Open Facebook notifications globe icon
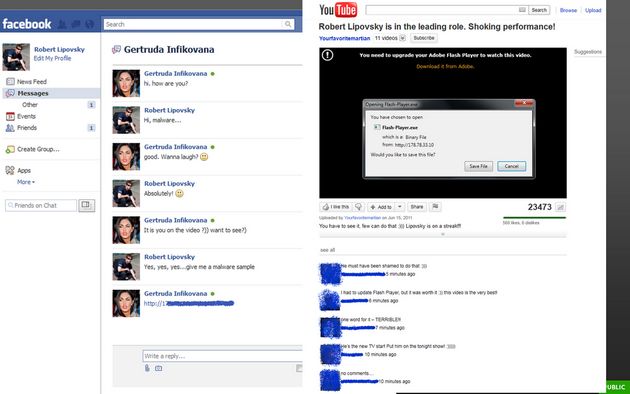Viewport: 630px width, 394px height. click(90, 24)
